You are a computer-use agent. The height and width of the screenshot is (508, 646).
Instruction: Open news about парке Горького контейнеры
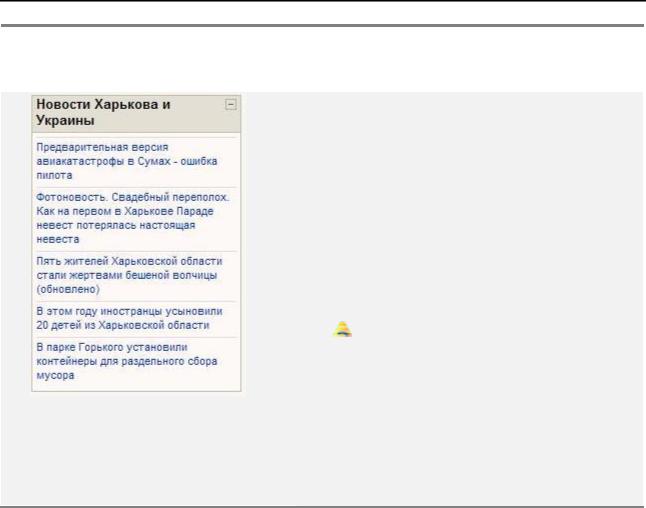(126, 361)
